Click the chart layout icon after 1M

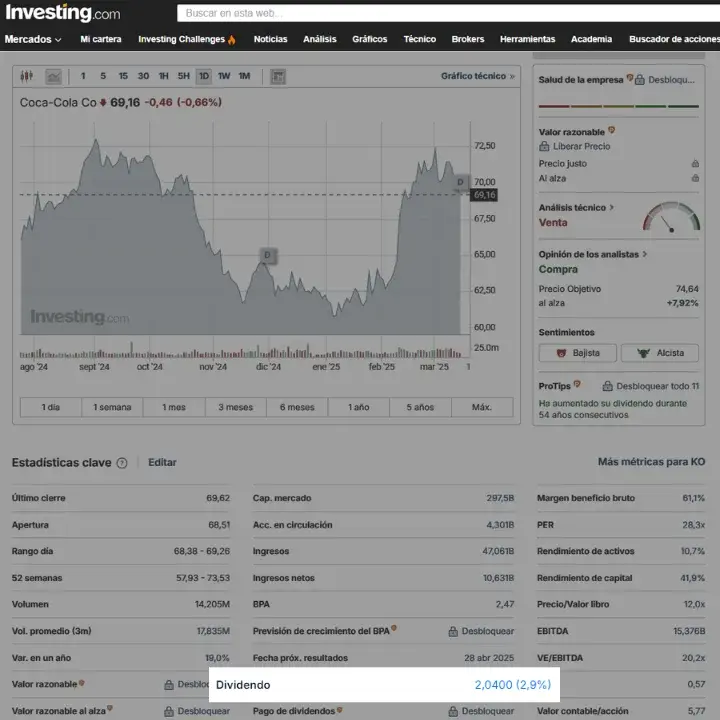(278, 76)
